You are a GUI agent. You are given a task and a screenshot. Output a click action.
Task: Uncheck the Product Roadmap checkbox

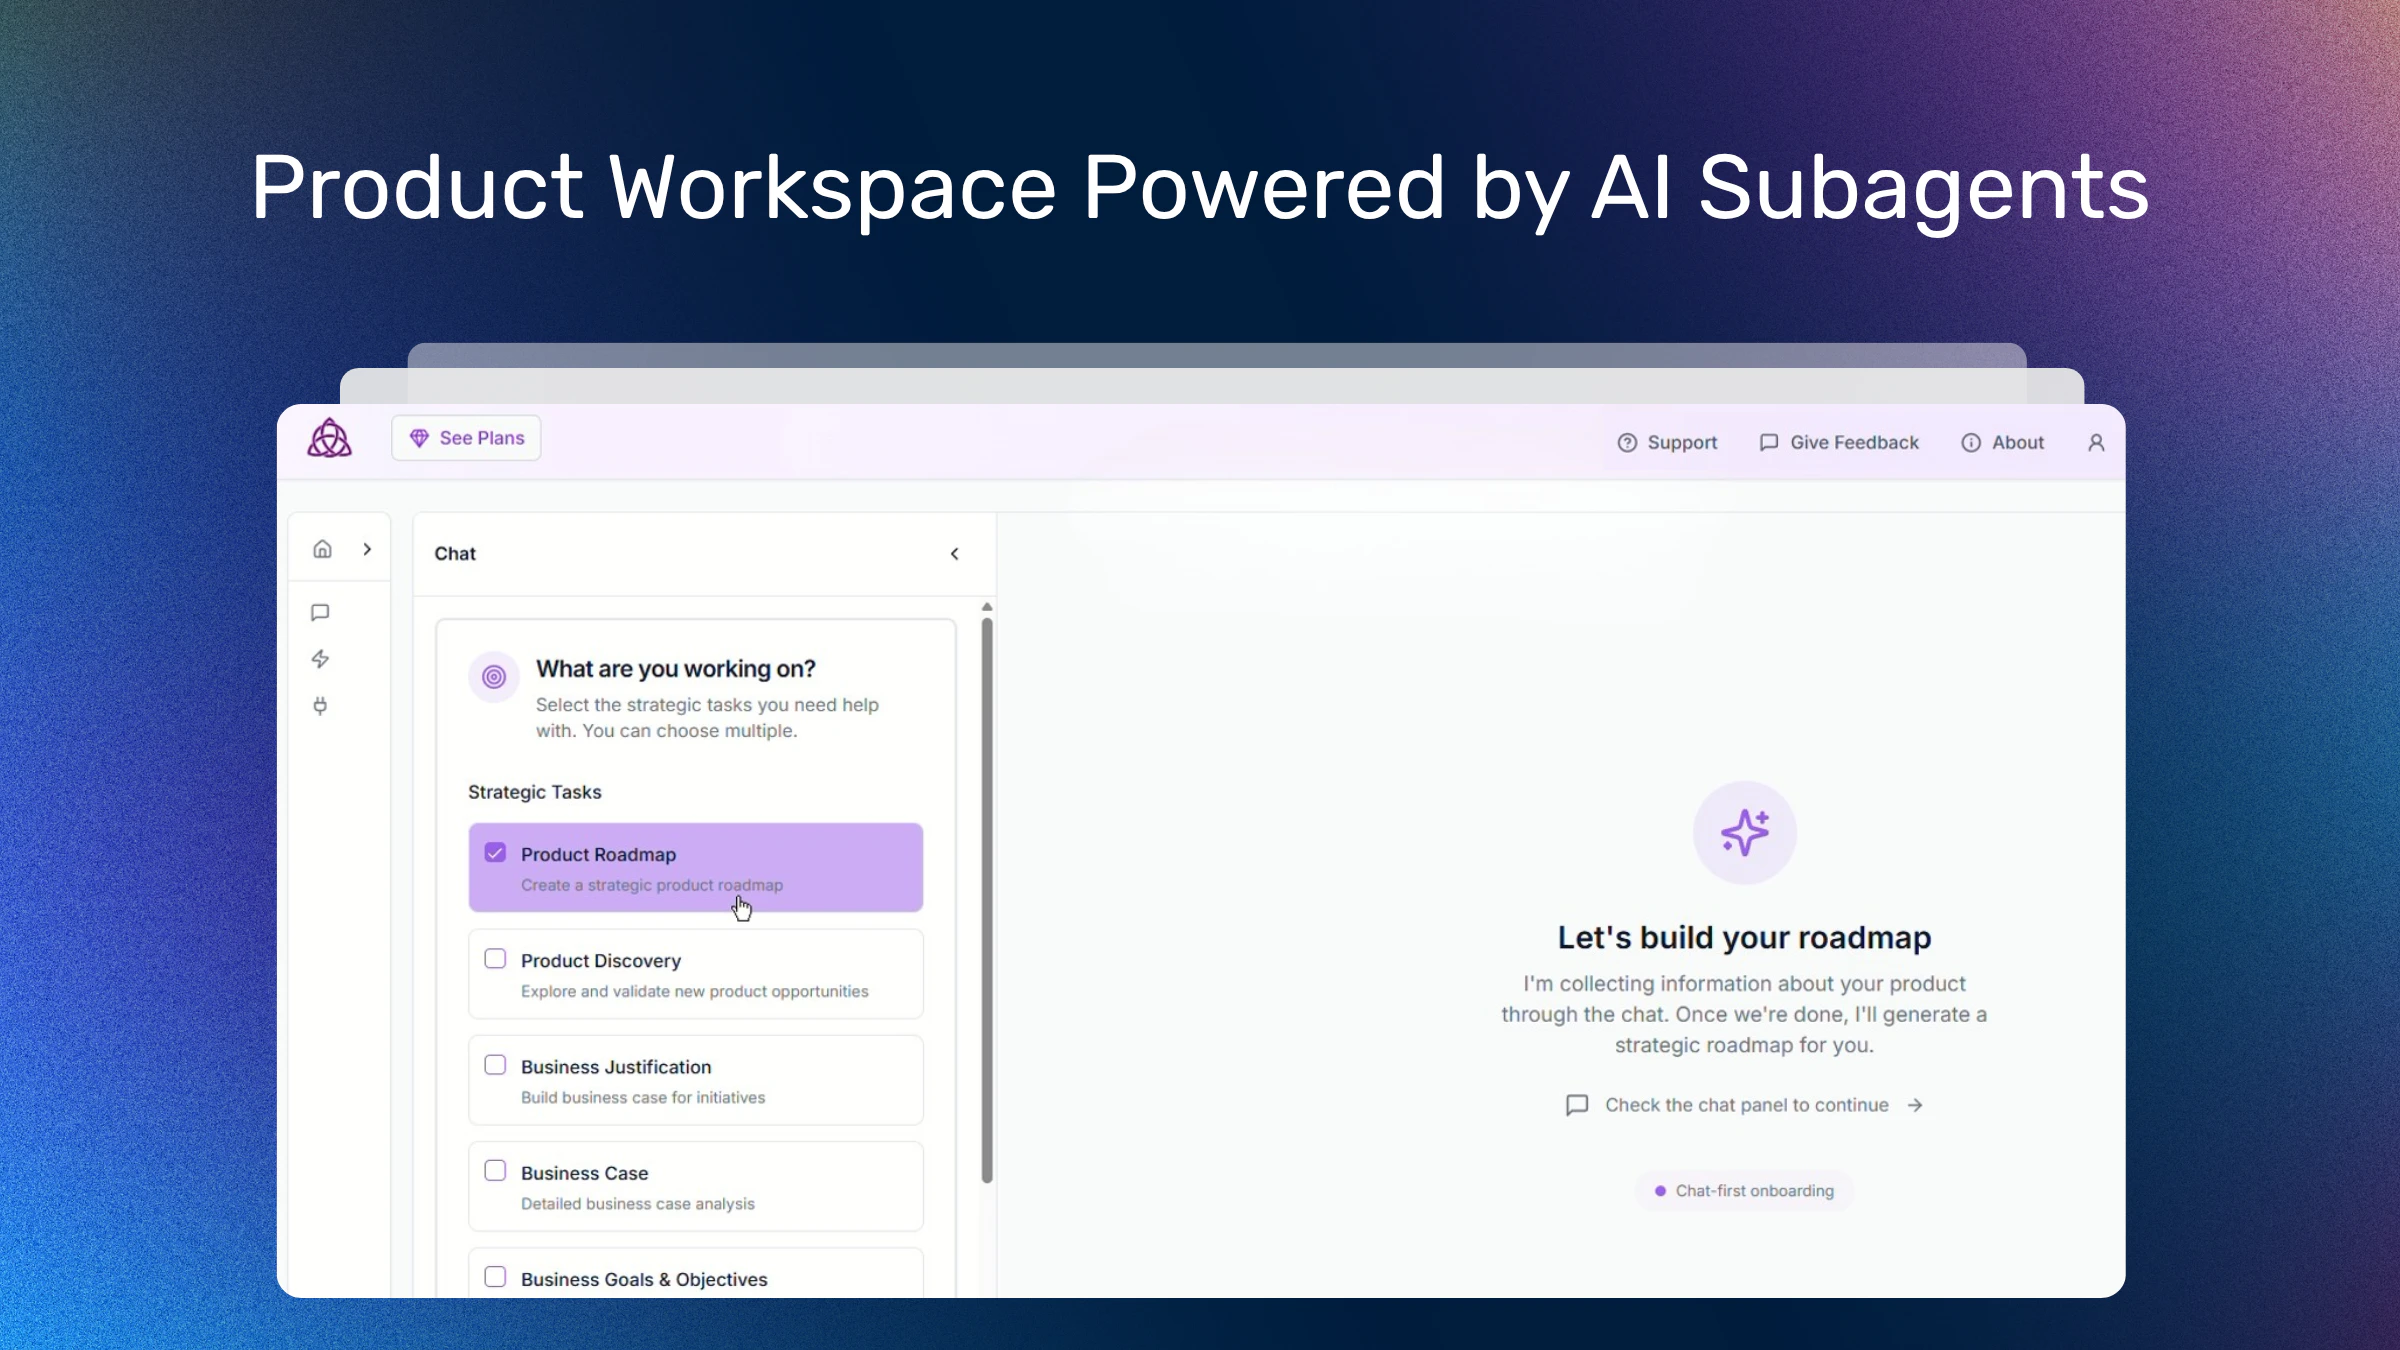495,853
